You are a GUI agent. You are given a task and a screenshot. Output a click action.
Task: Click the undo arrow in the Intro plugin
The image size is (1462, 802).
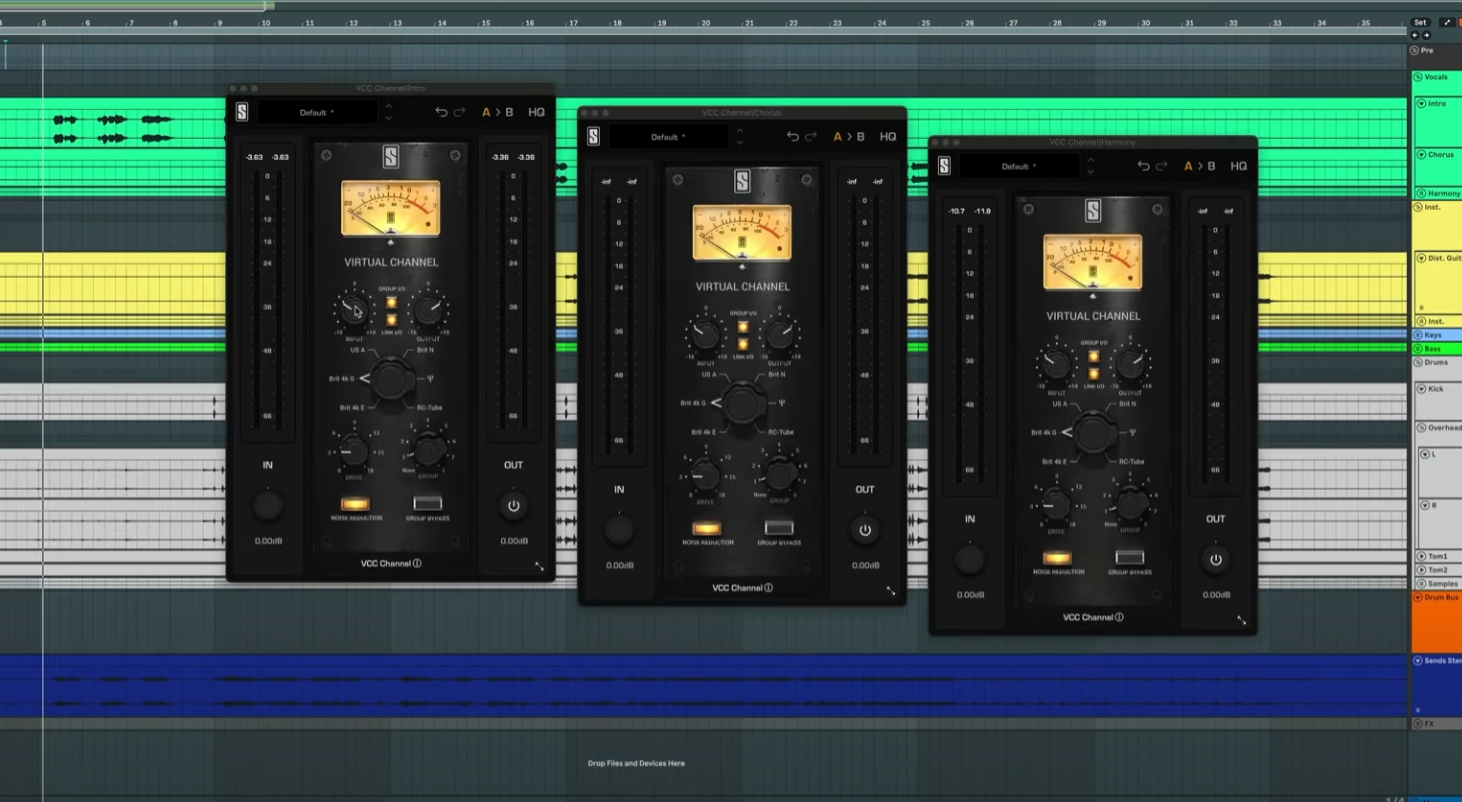coord(441,112)
